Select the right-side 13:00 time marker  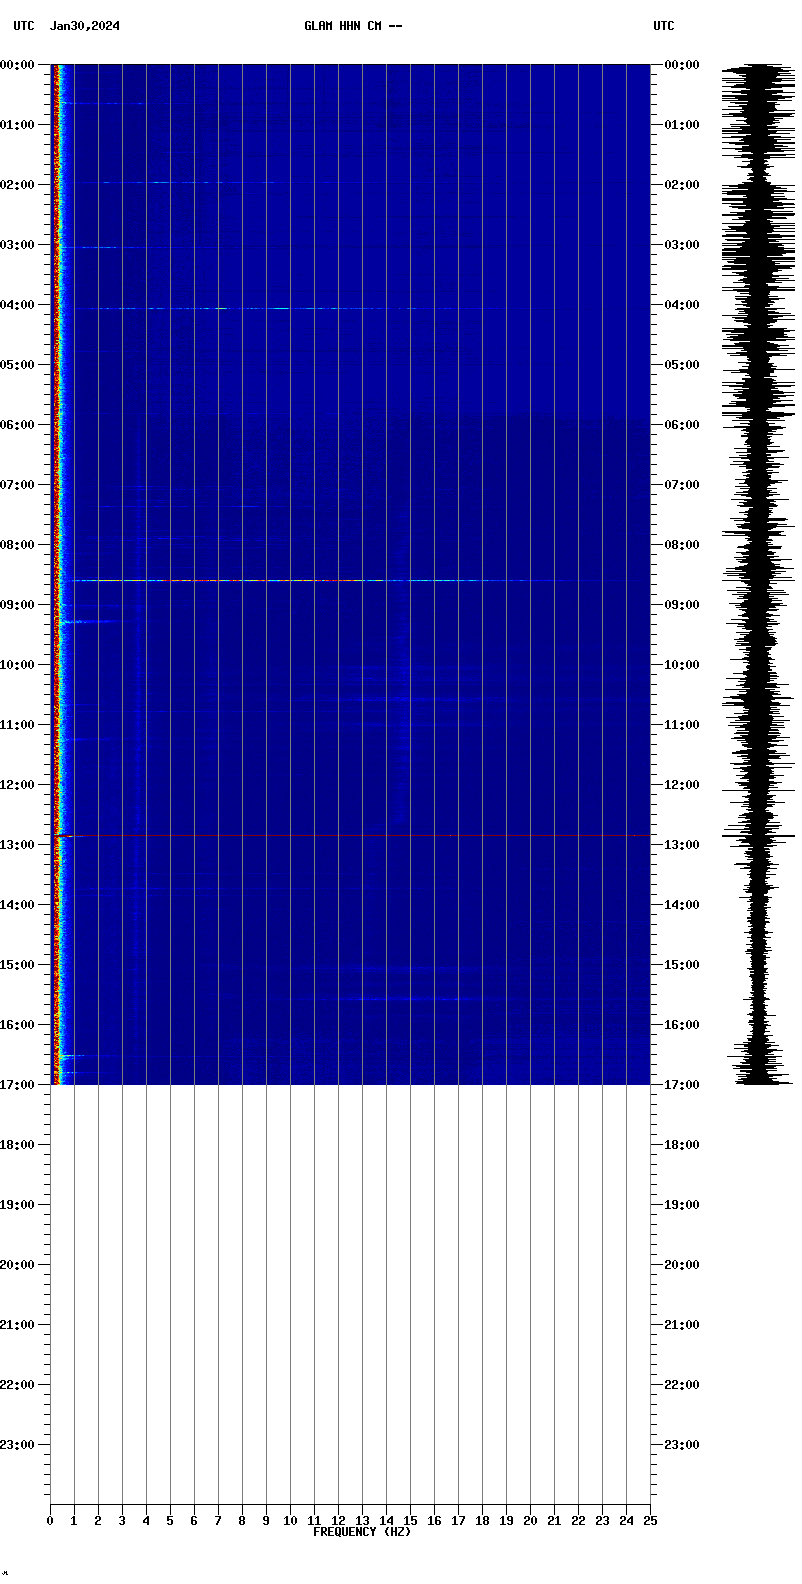pyautogui.click(x=682, y=845)
